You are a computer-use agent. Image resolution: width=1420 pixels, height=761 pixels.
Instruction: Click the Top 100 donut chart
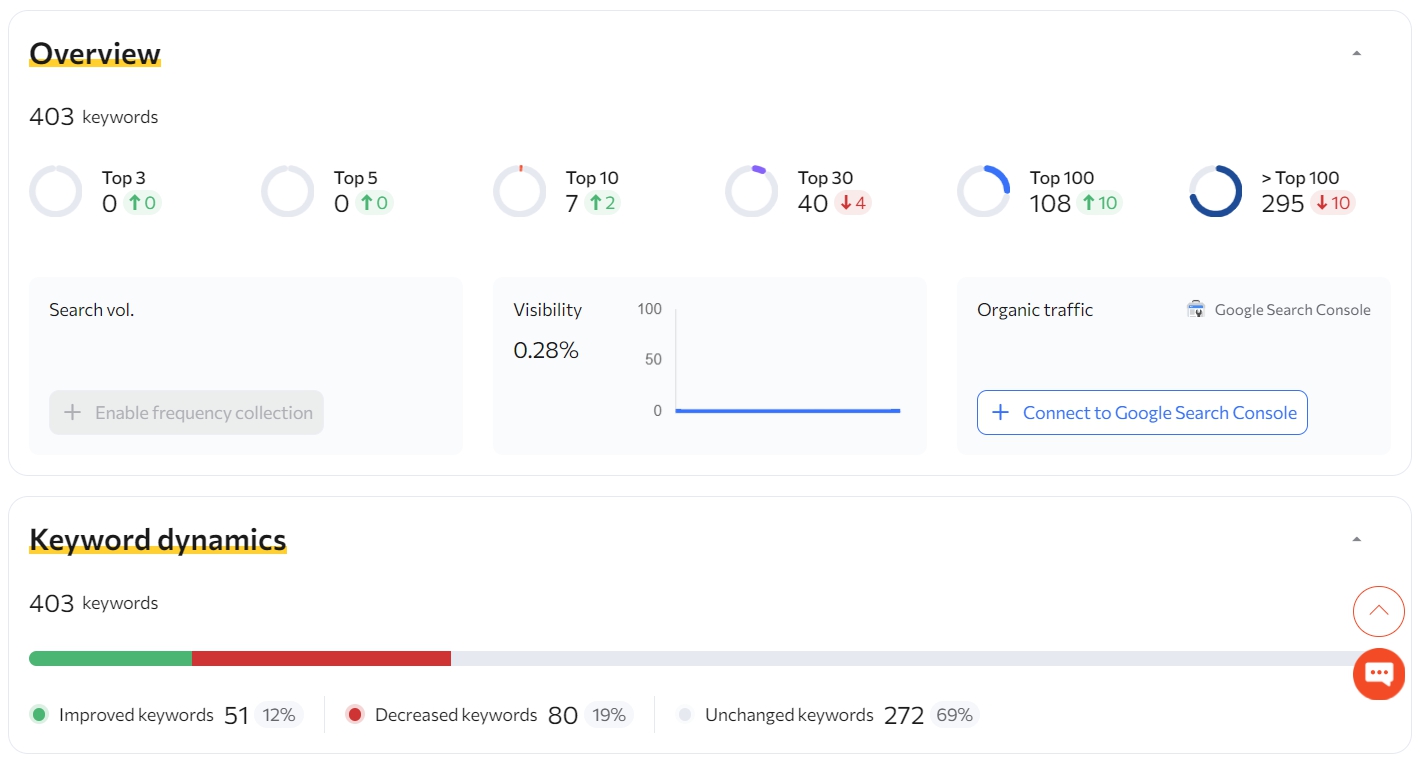[984, 191]
